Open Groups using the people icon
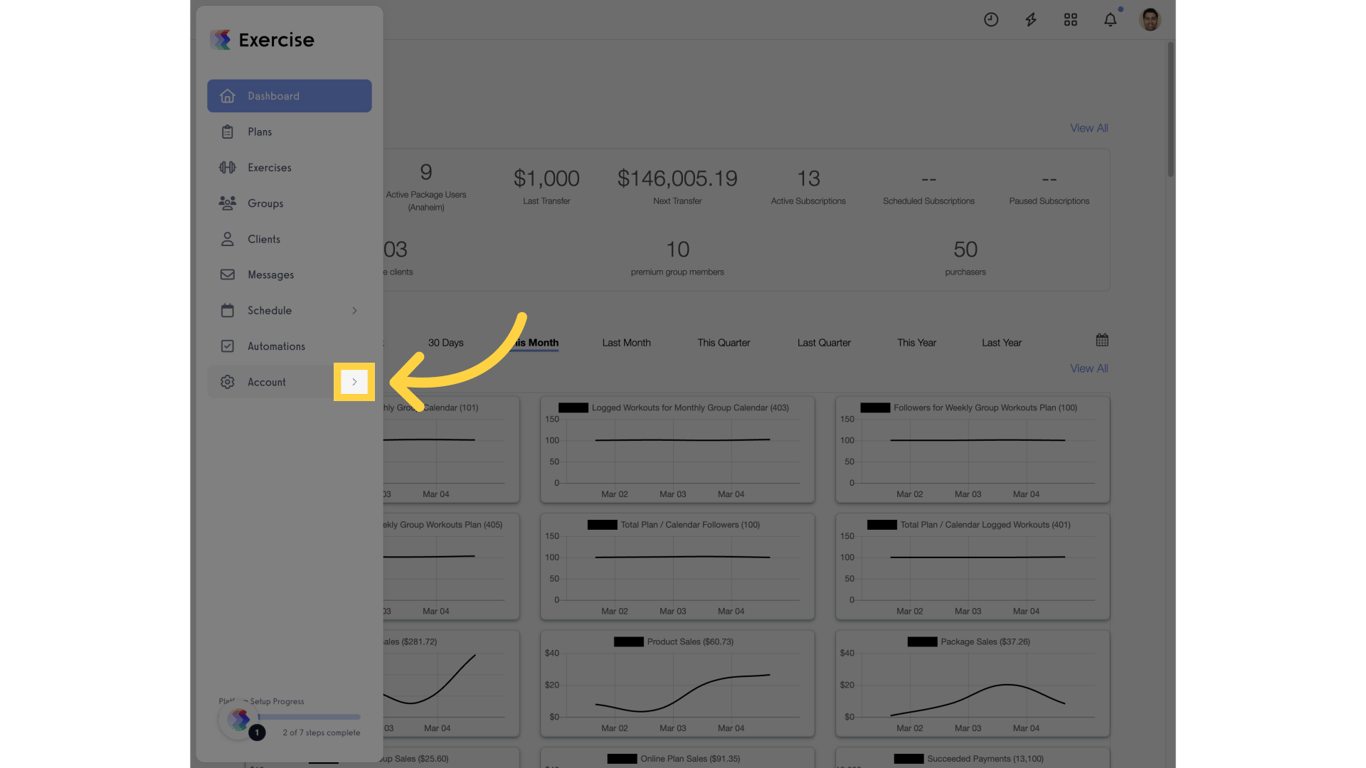 coord(227,203)
